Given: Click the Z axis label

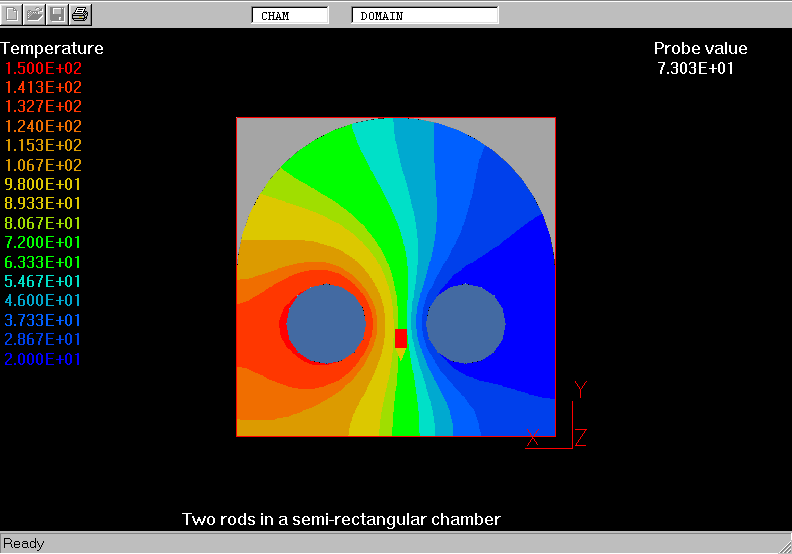Looking at the screenshot, I should [x=581, y=437].
